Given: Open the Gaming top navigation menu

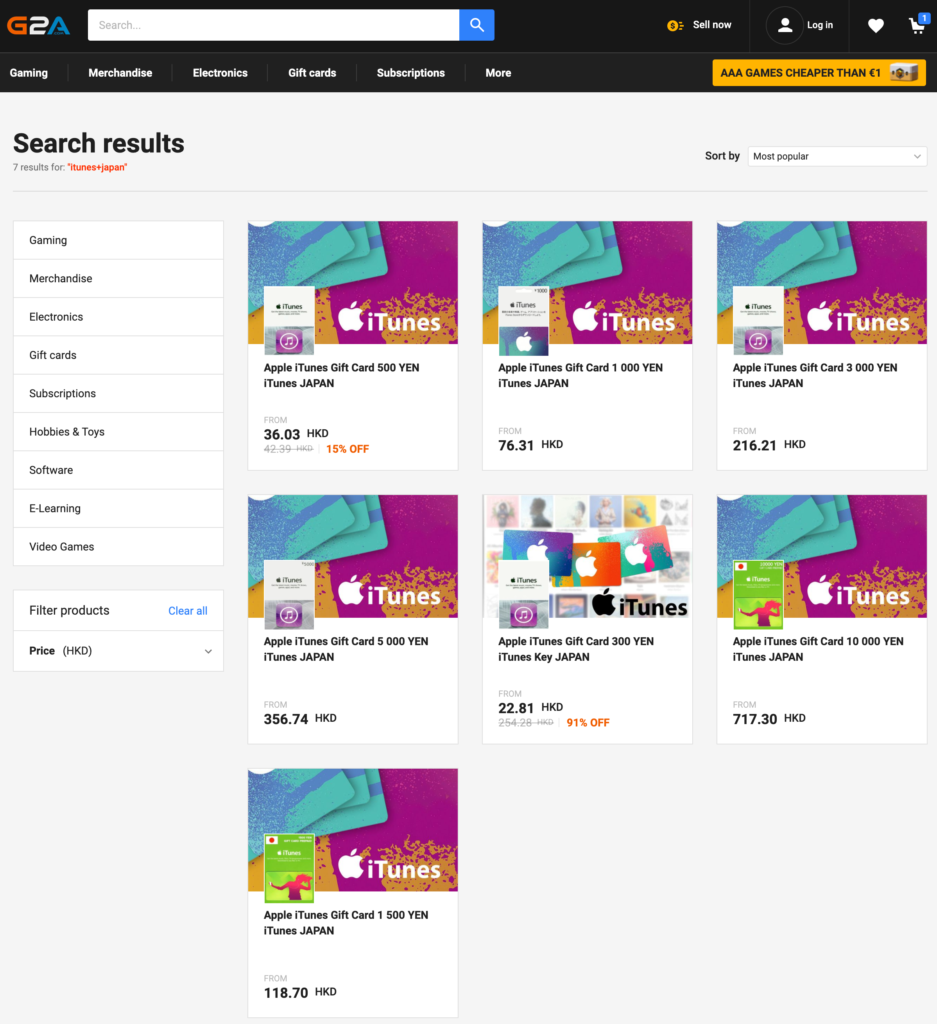Looking at the screenshot, I should pyautogui.click(x=29, y=72).
